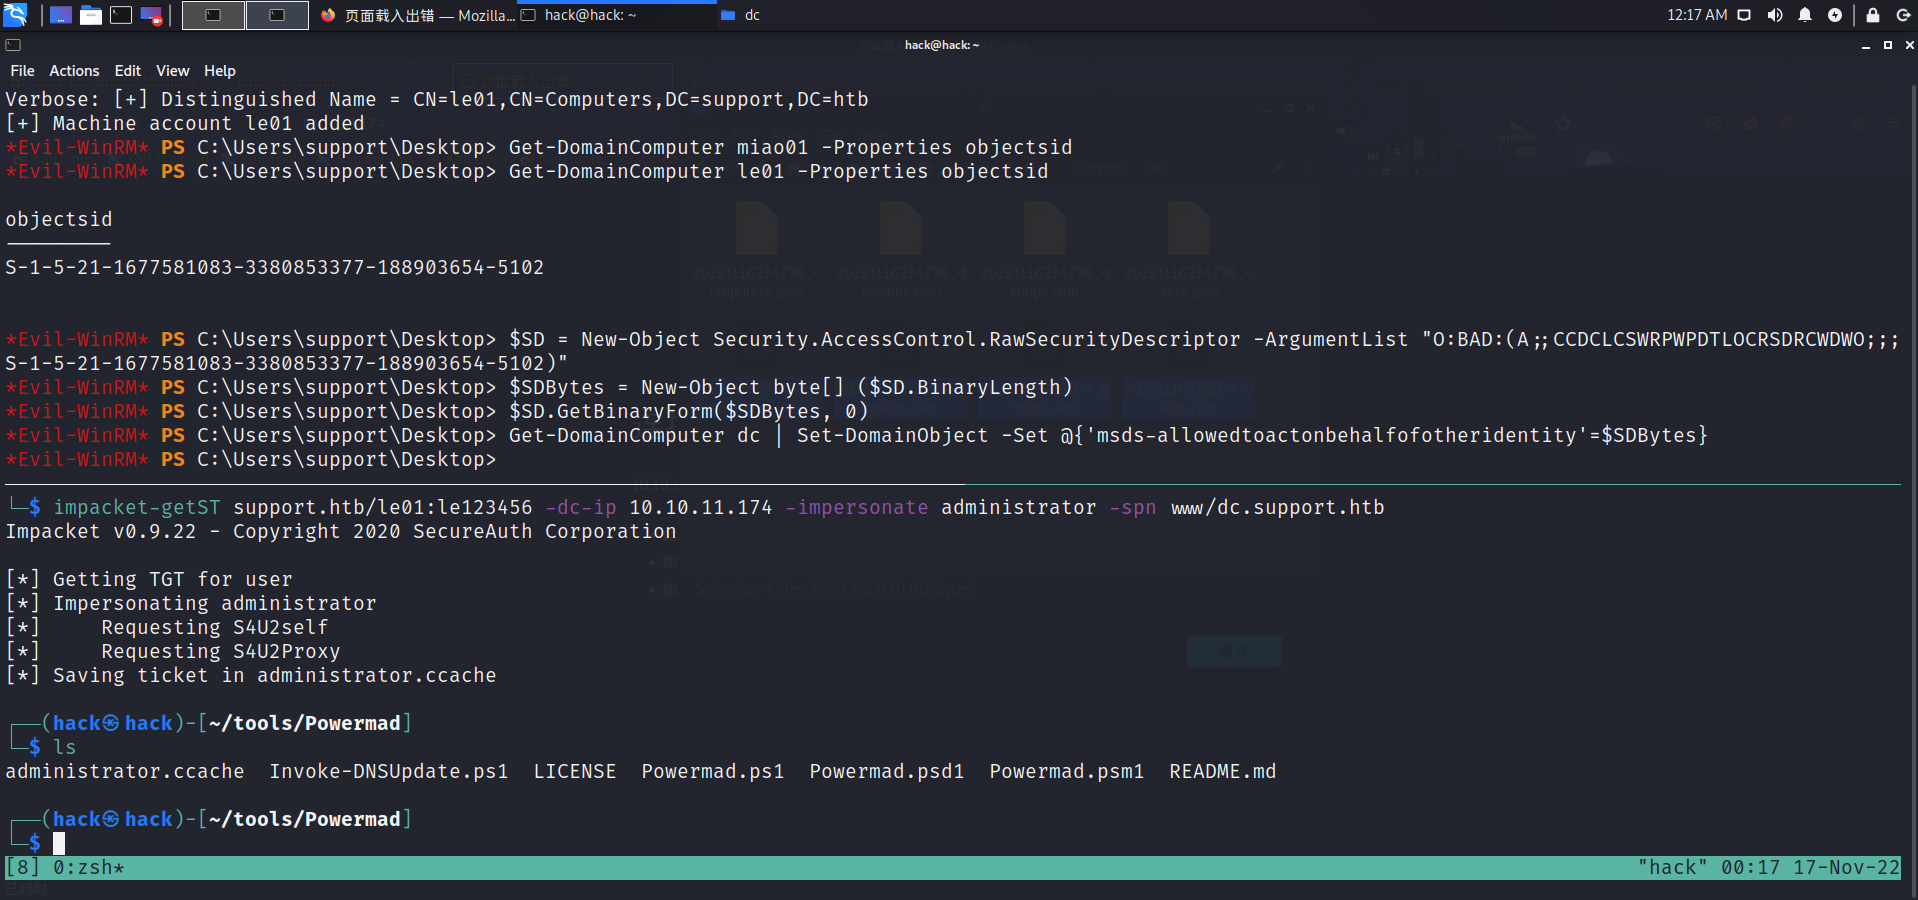The width and height of the screenshot is (1918, 900).
Task: Click 'Machine account le01 added' text
Action: pos(208,123)
